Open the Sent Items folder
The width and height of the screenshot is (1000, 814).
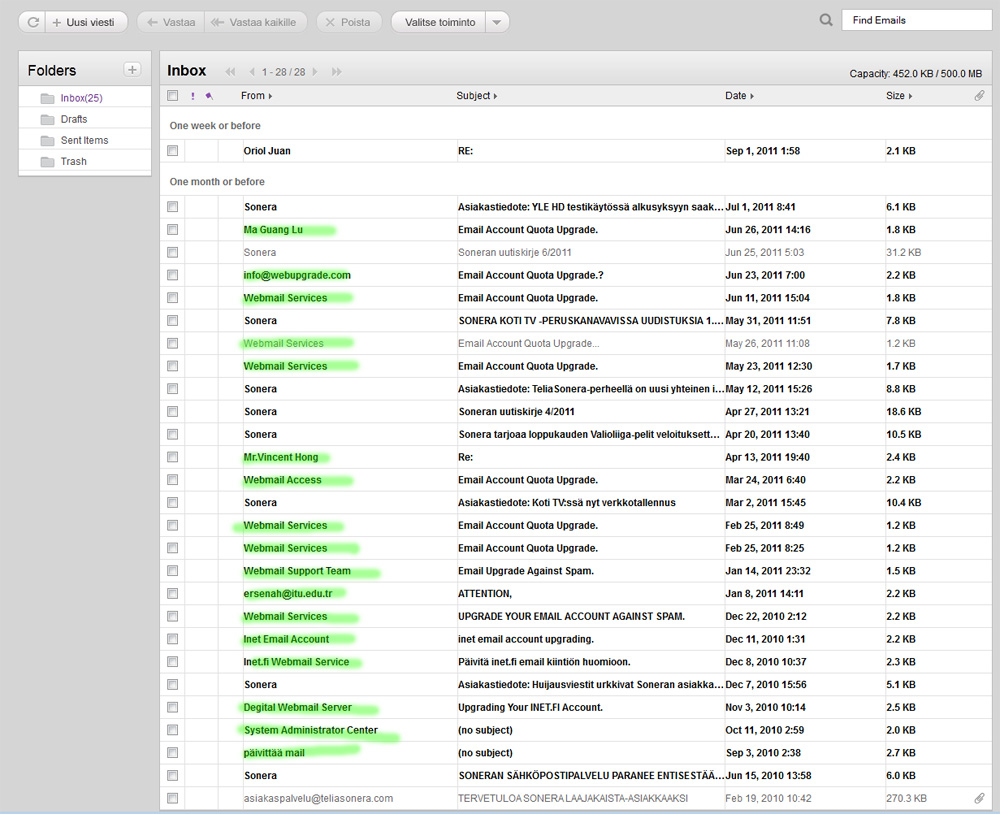(84, 140)
